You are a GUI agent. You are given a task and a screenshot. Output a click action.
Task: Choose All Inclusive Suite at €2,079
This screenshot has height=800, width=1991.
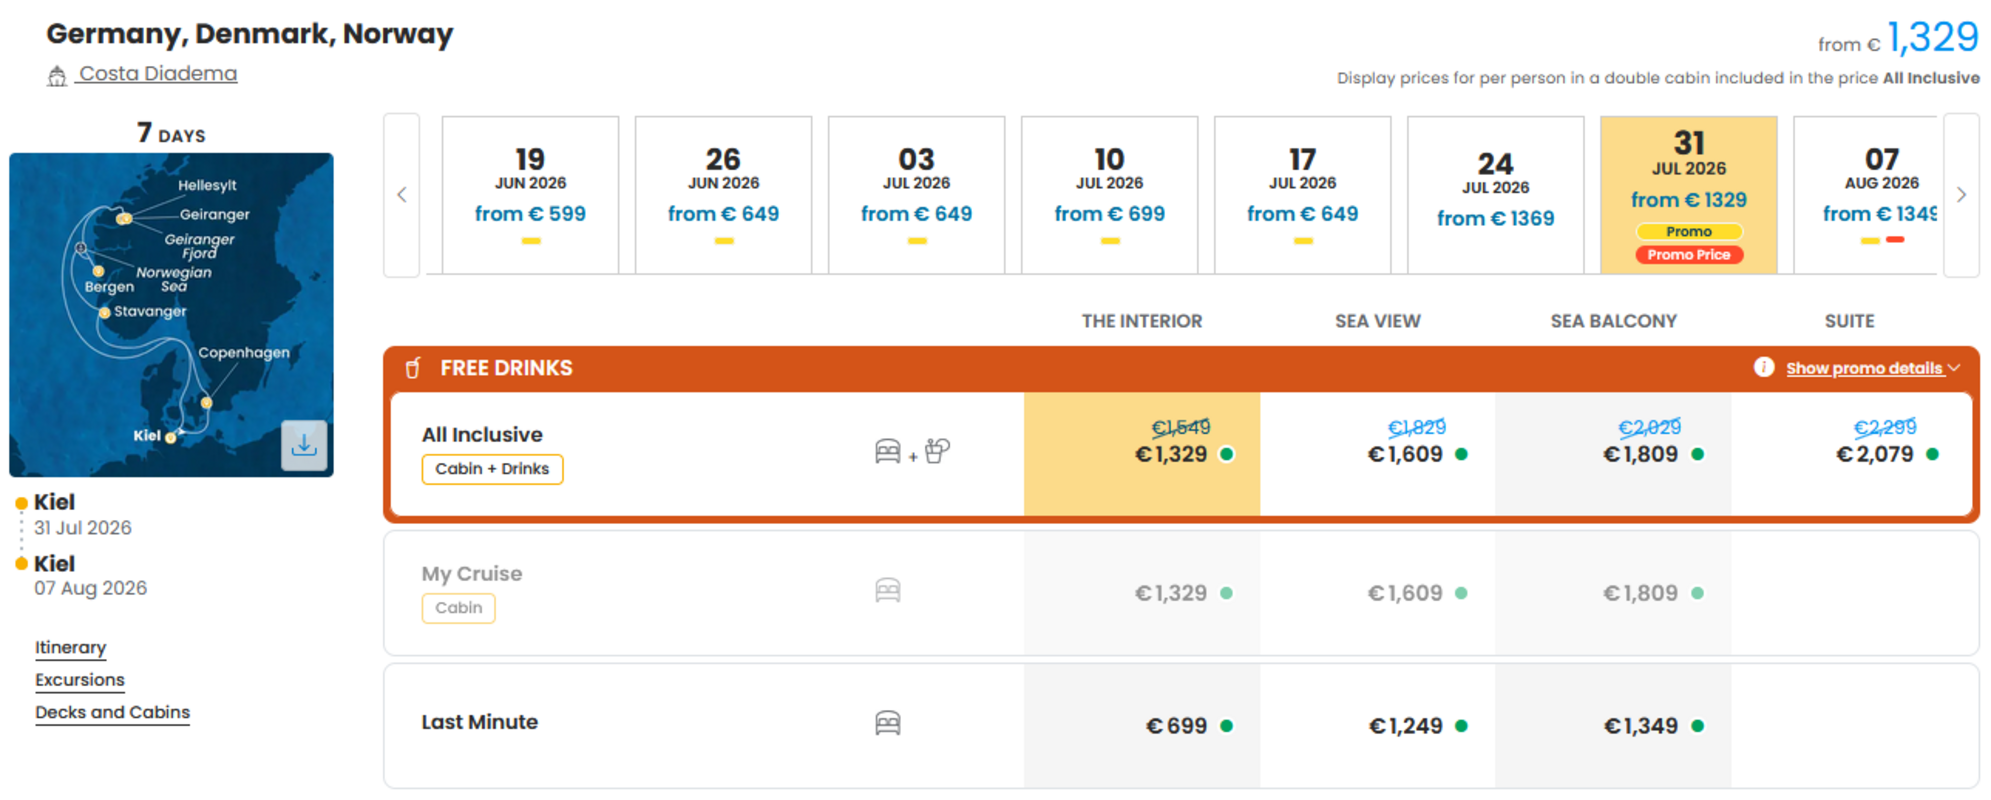click(1850, 454)
